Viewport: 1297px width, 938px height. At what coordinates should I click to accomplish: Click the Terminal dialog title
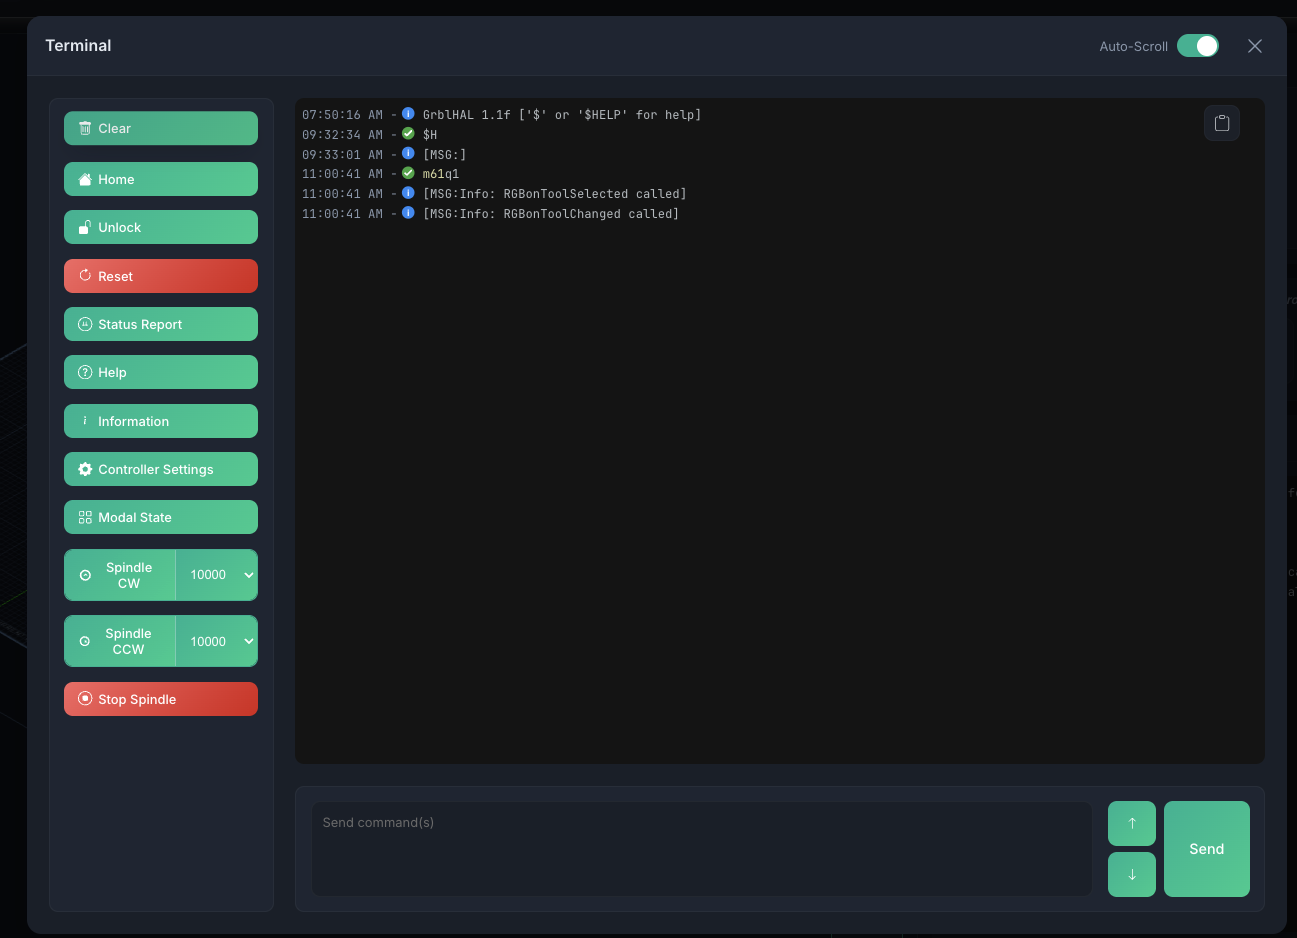coord(78,45)
